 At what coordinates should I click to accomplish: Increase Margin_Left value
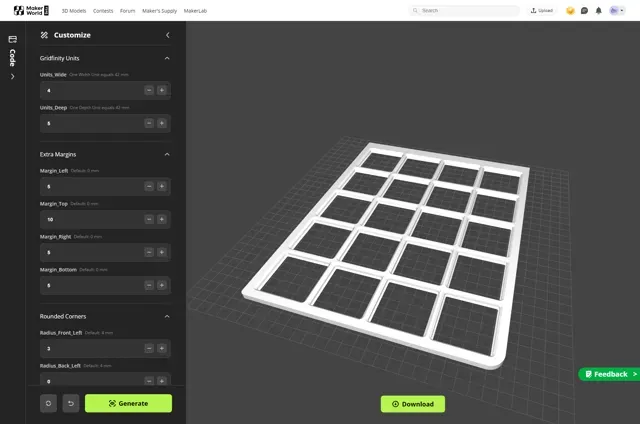coord(162,186)
